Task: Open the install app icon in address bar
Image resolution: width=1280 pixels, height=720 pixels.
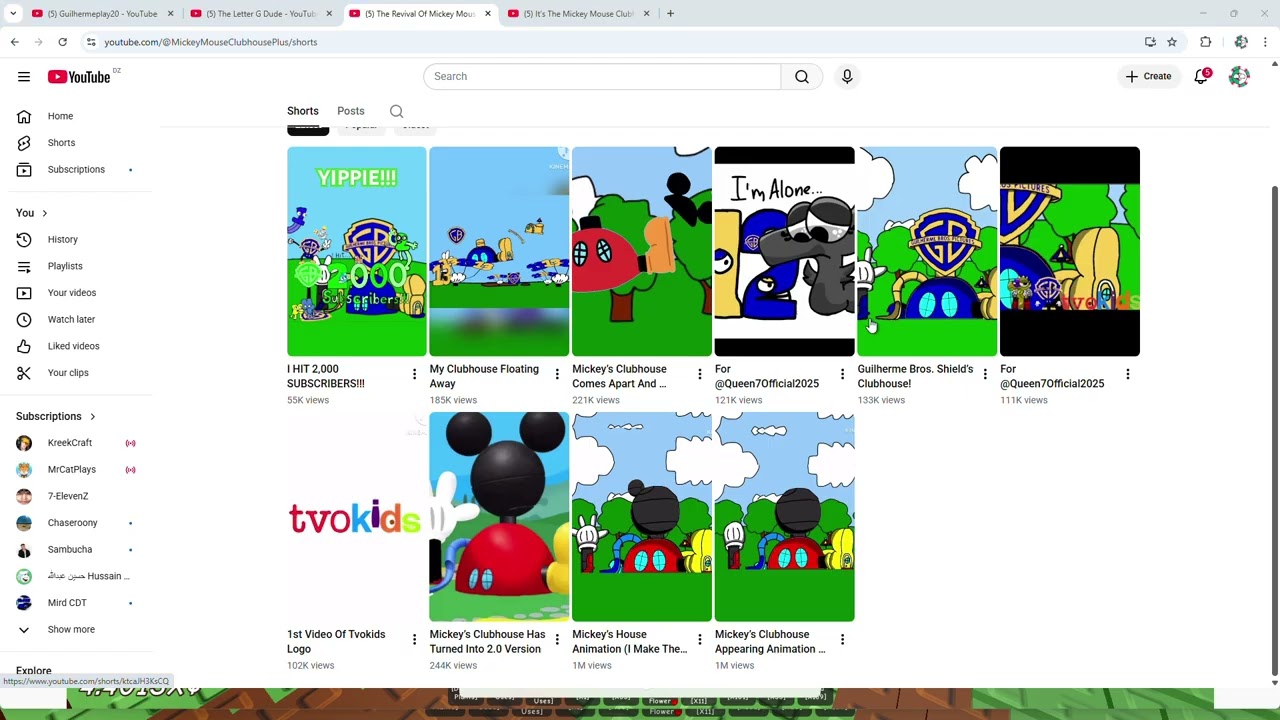Action: click(1150, 42)
